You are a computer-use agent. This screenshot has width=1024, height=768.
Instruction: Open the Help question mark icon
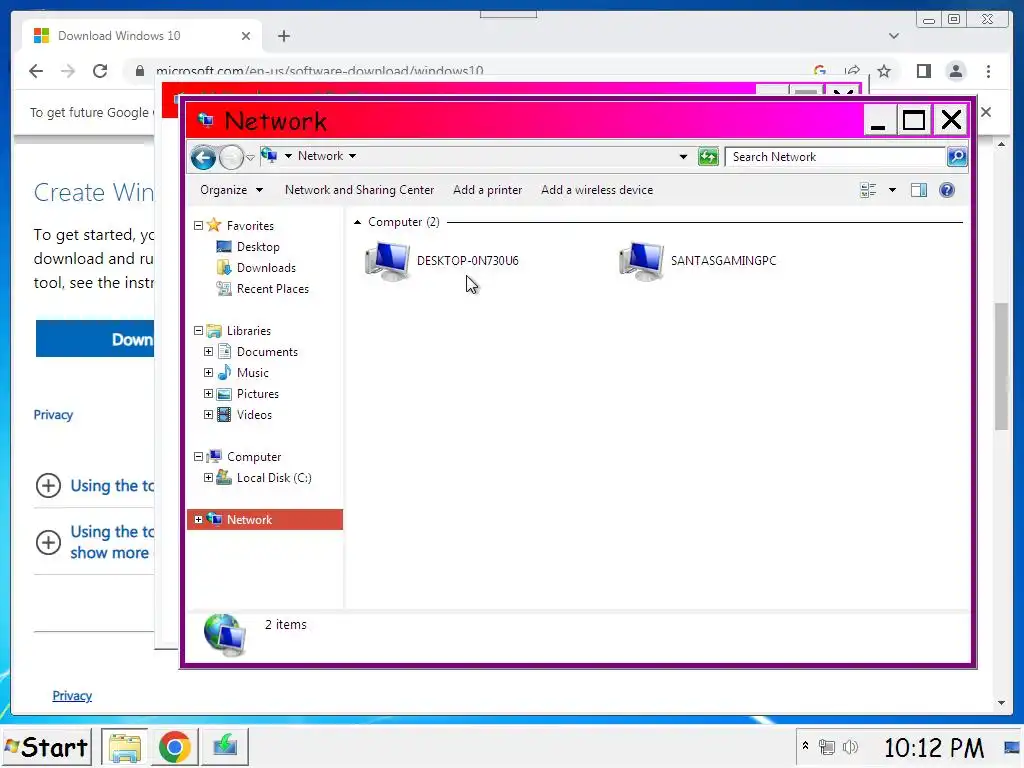tap(947, 190)
